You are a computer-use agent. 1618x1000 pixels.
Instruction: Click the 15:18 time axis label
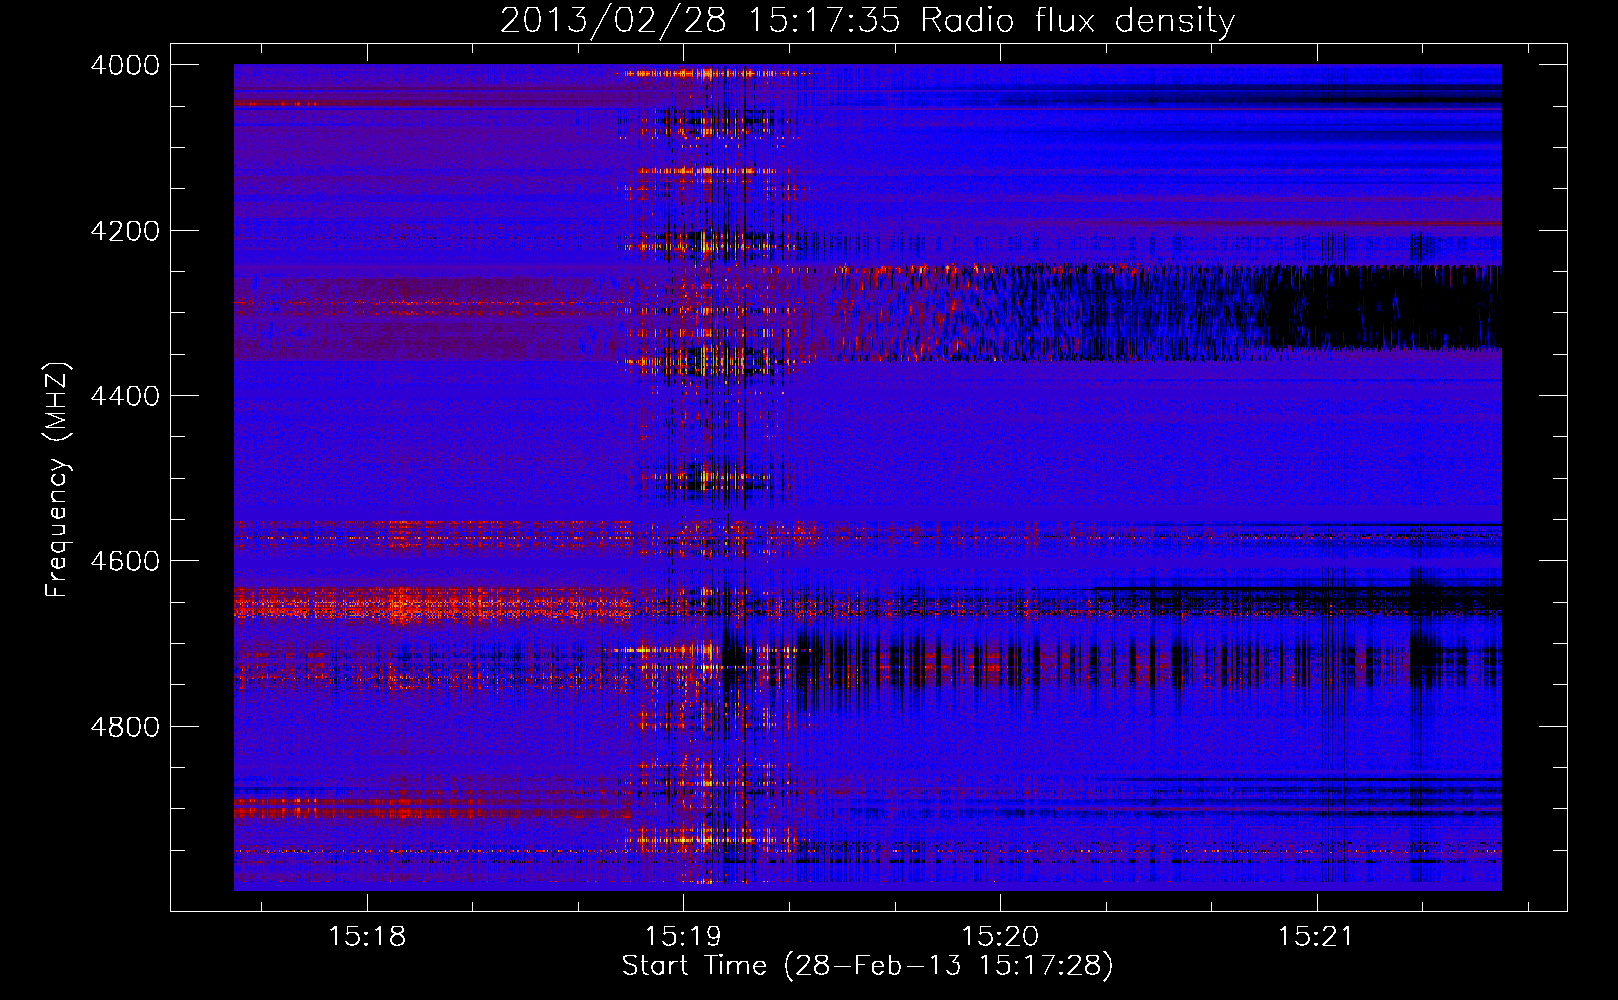367,937
